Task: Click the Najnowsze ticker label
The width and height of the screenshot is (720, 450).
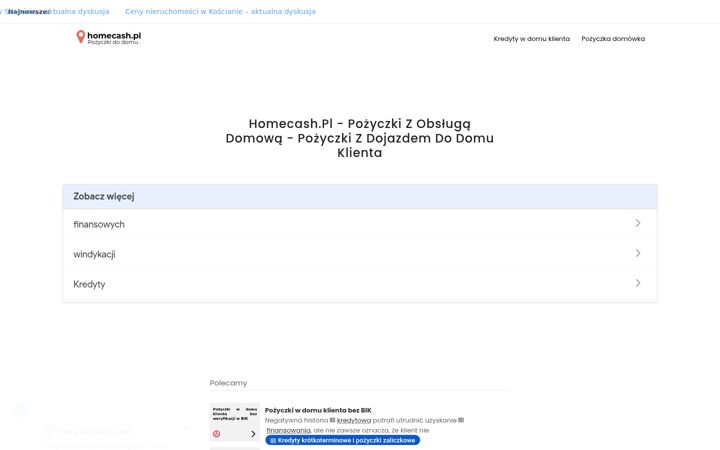Action: 28,11
